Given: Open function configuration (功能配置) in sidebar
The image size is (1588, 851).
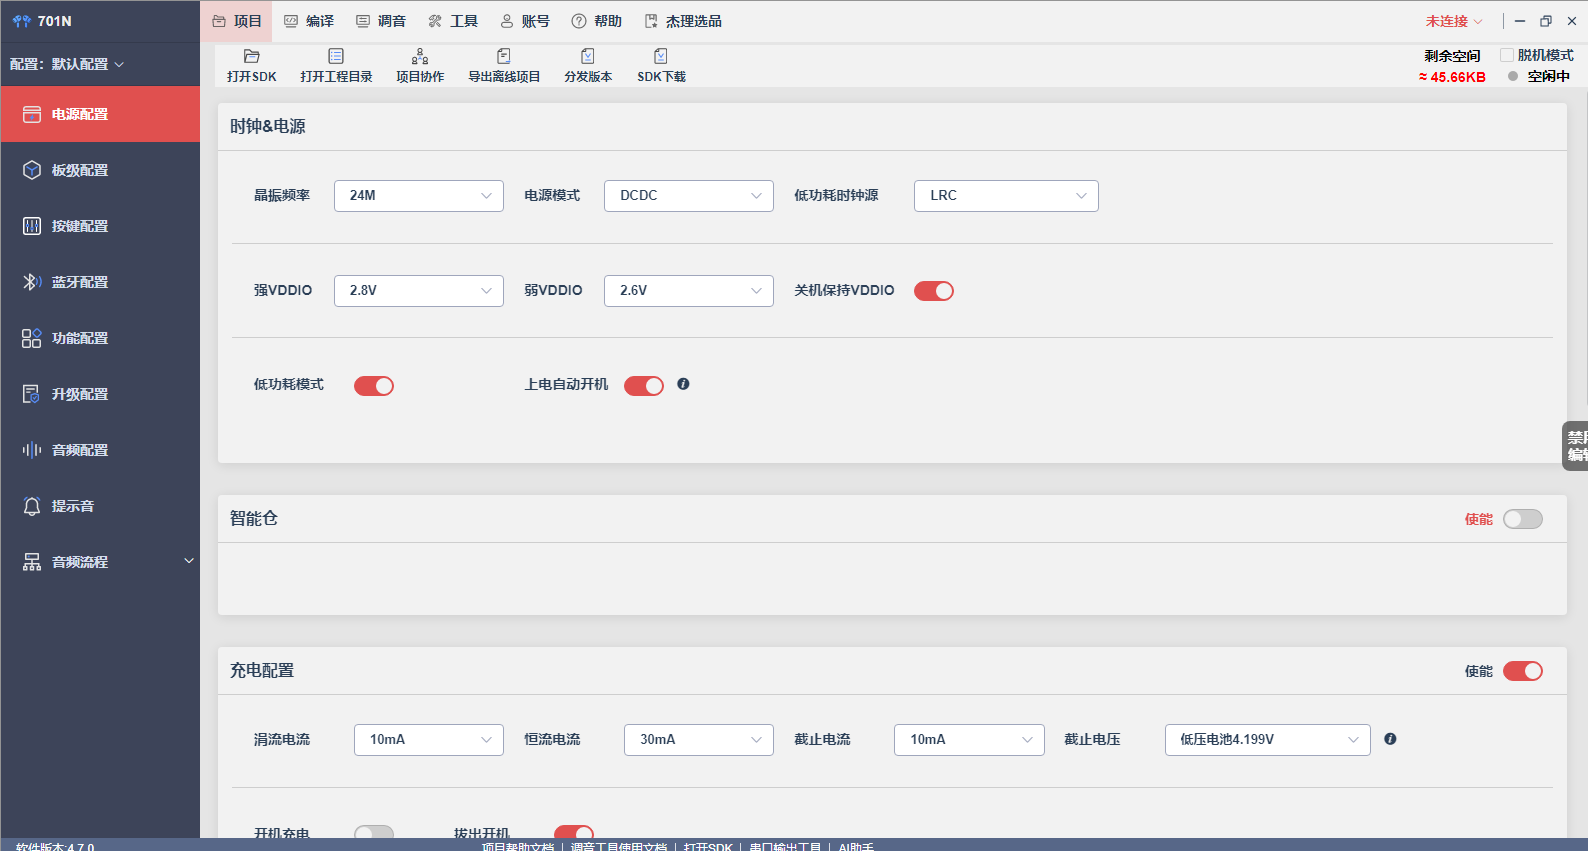Looking at the screenshot, I should point(100,338).
